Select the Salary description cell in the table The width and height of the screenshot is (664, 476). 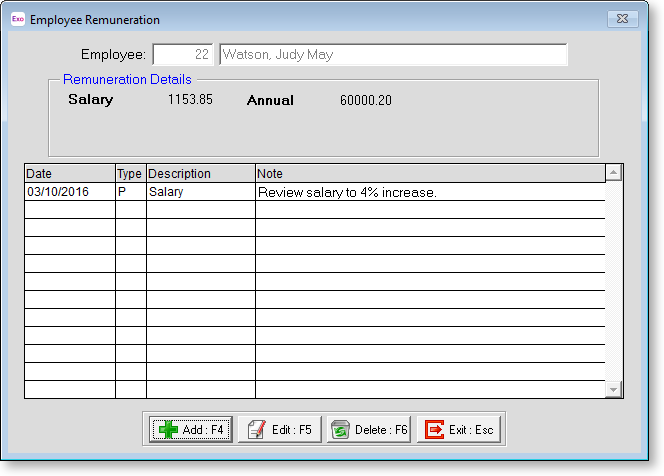200,192
